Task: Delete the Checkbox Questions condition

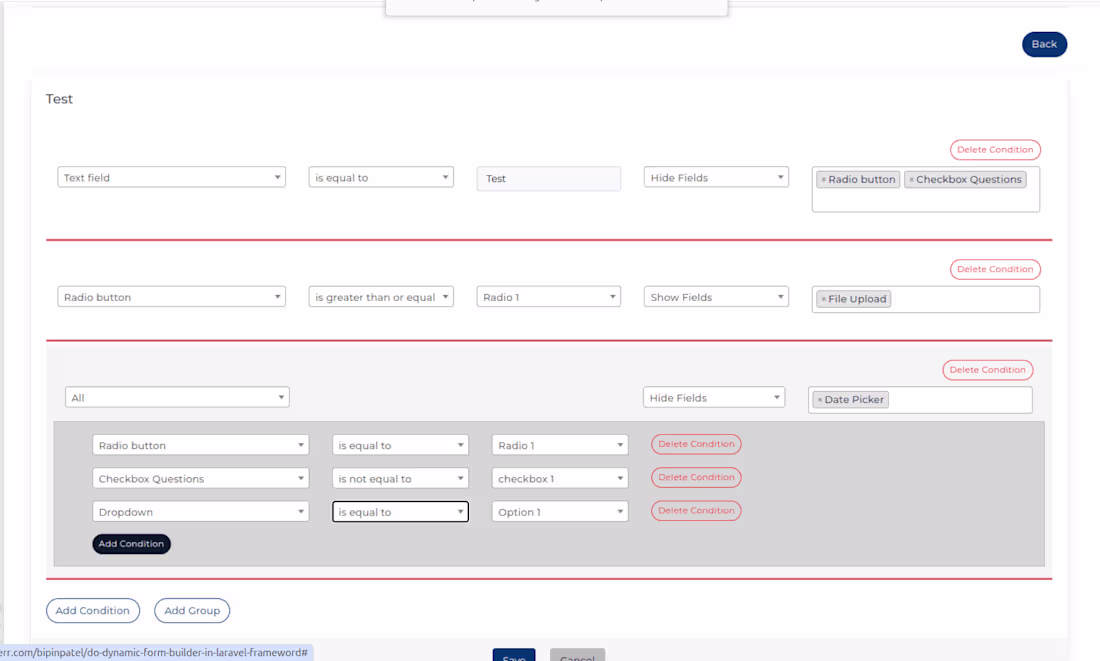Action: pos(696,477)
